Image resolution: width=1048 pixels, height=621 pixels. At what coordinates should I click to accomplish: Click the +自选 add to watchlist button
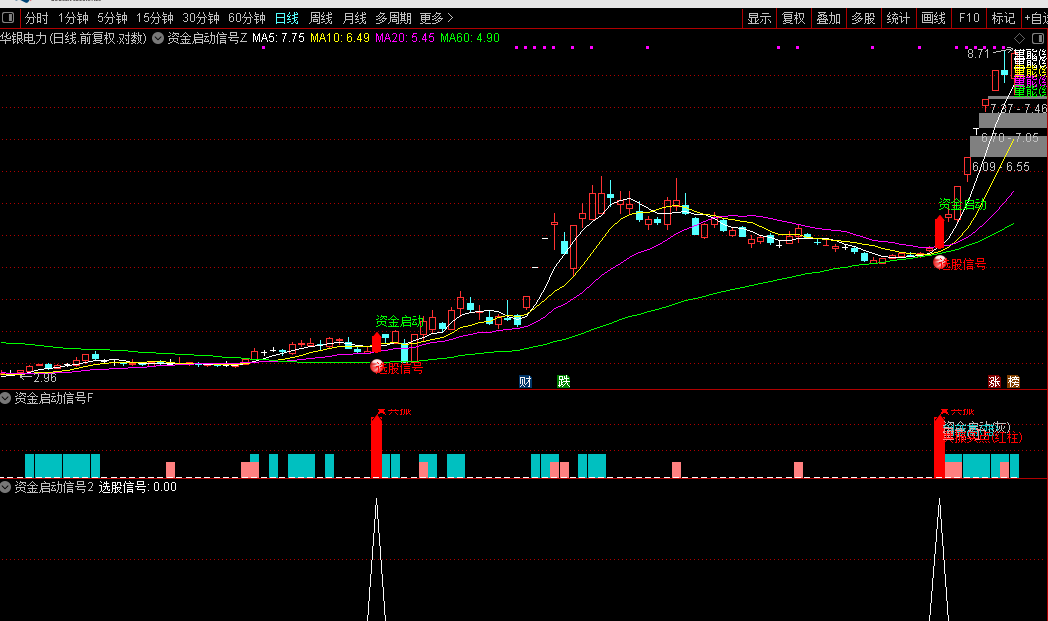click(1035, 18)
